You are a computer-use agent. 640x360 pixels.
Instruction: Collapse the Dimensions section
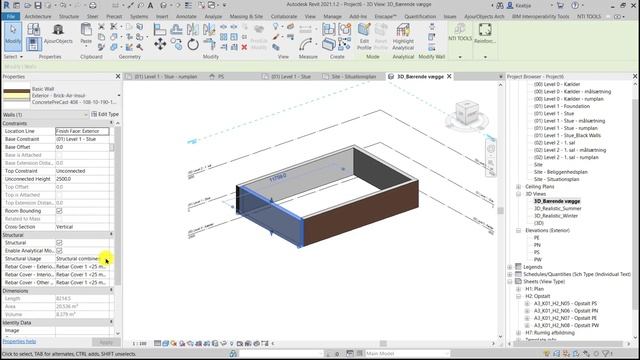111,291
